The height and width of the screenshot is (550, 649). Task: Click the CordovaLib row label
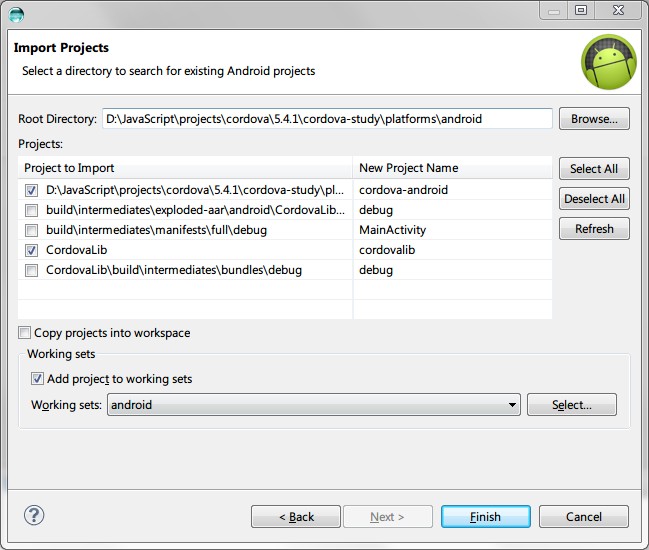coord(77,250)
